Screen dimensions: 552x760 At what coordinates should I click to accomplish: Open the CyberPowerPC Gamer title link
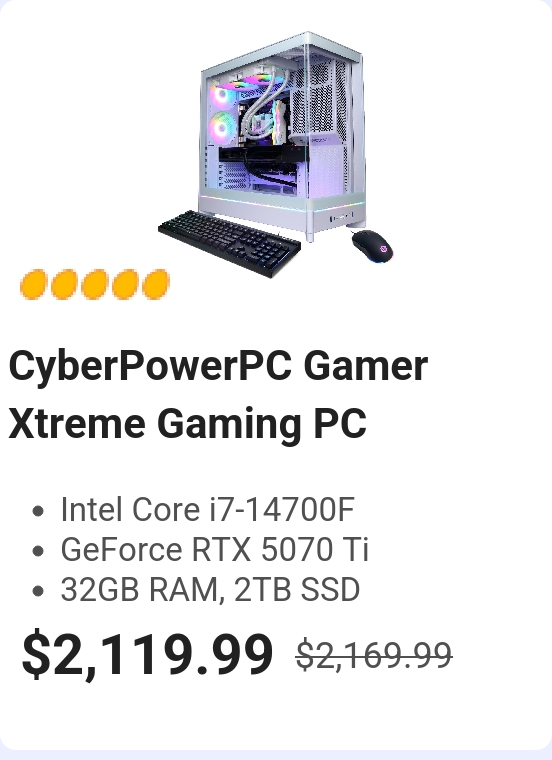218,366
